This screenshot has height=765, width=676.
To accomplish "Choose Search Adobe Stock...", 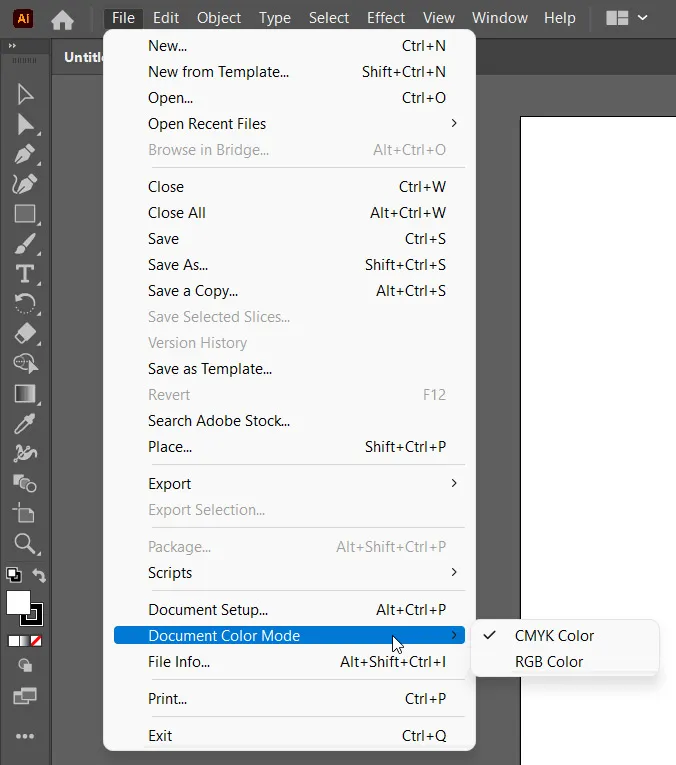I will coord(289,421).
